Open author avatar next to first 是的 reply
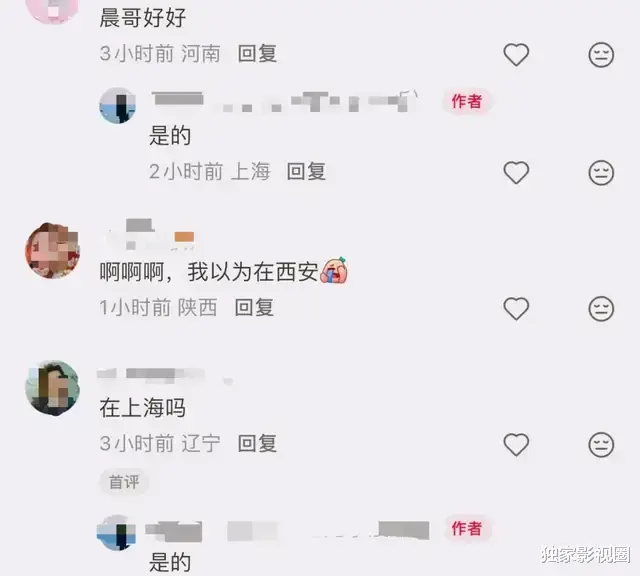Screen dimensions: 640x576 pyautogui.click(x=118, y=105)
